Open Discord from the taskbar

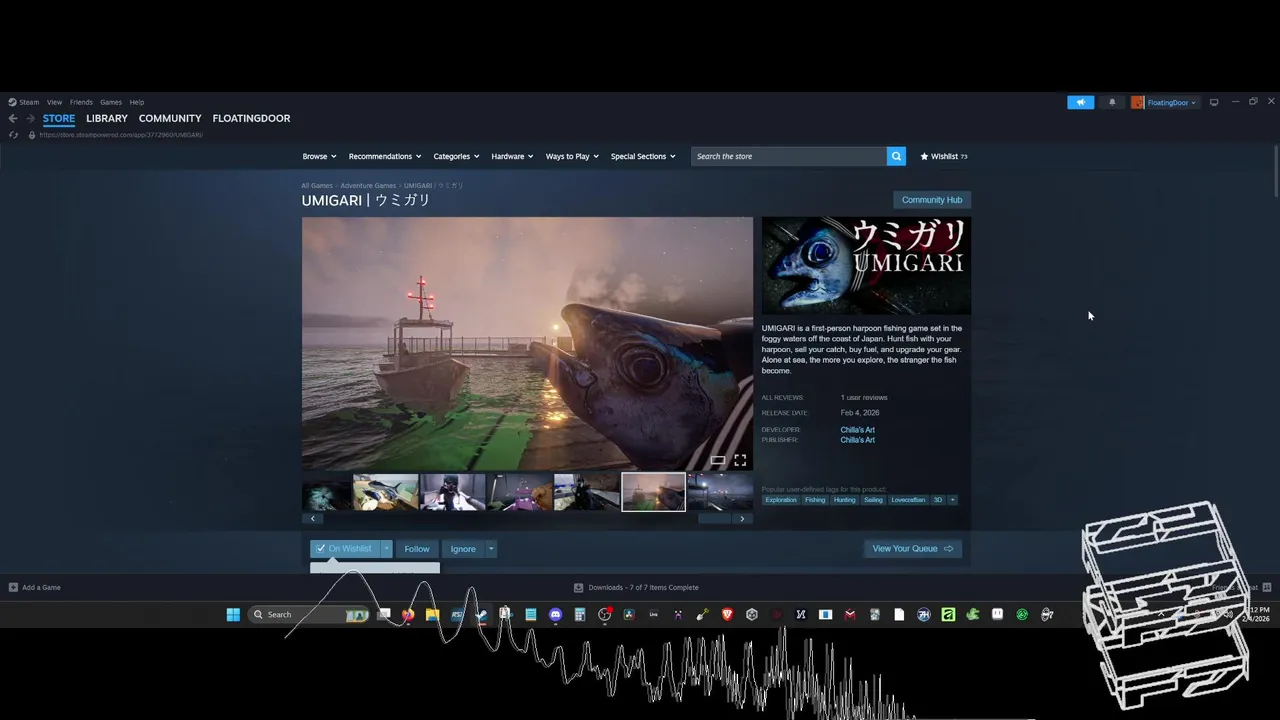click(556, 614)
